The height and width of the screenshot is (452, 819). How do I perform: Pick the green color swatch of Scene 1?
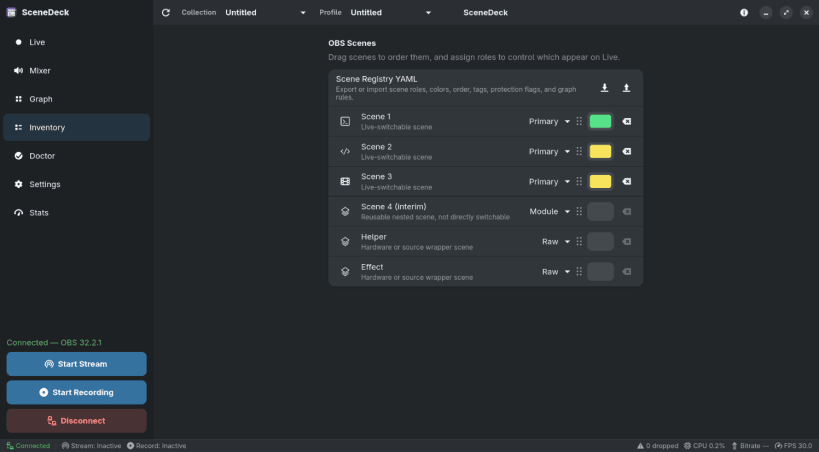click(x=600, y=121)
